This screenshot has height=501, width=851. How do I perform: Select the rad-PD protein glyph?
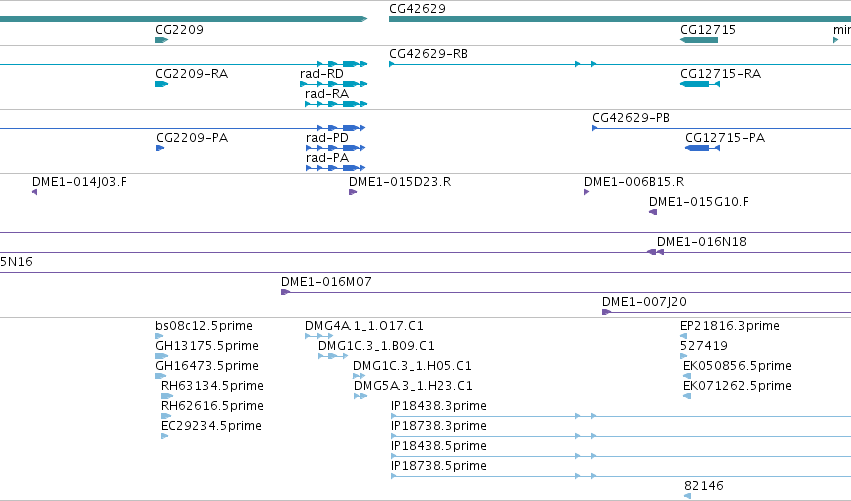[336, 148]
